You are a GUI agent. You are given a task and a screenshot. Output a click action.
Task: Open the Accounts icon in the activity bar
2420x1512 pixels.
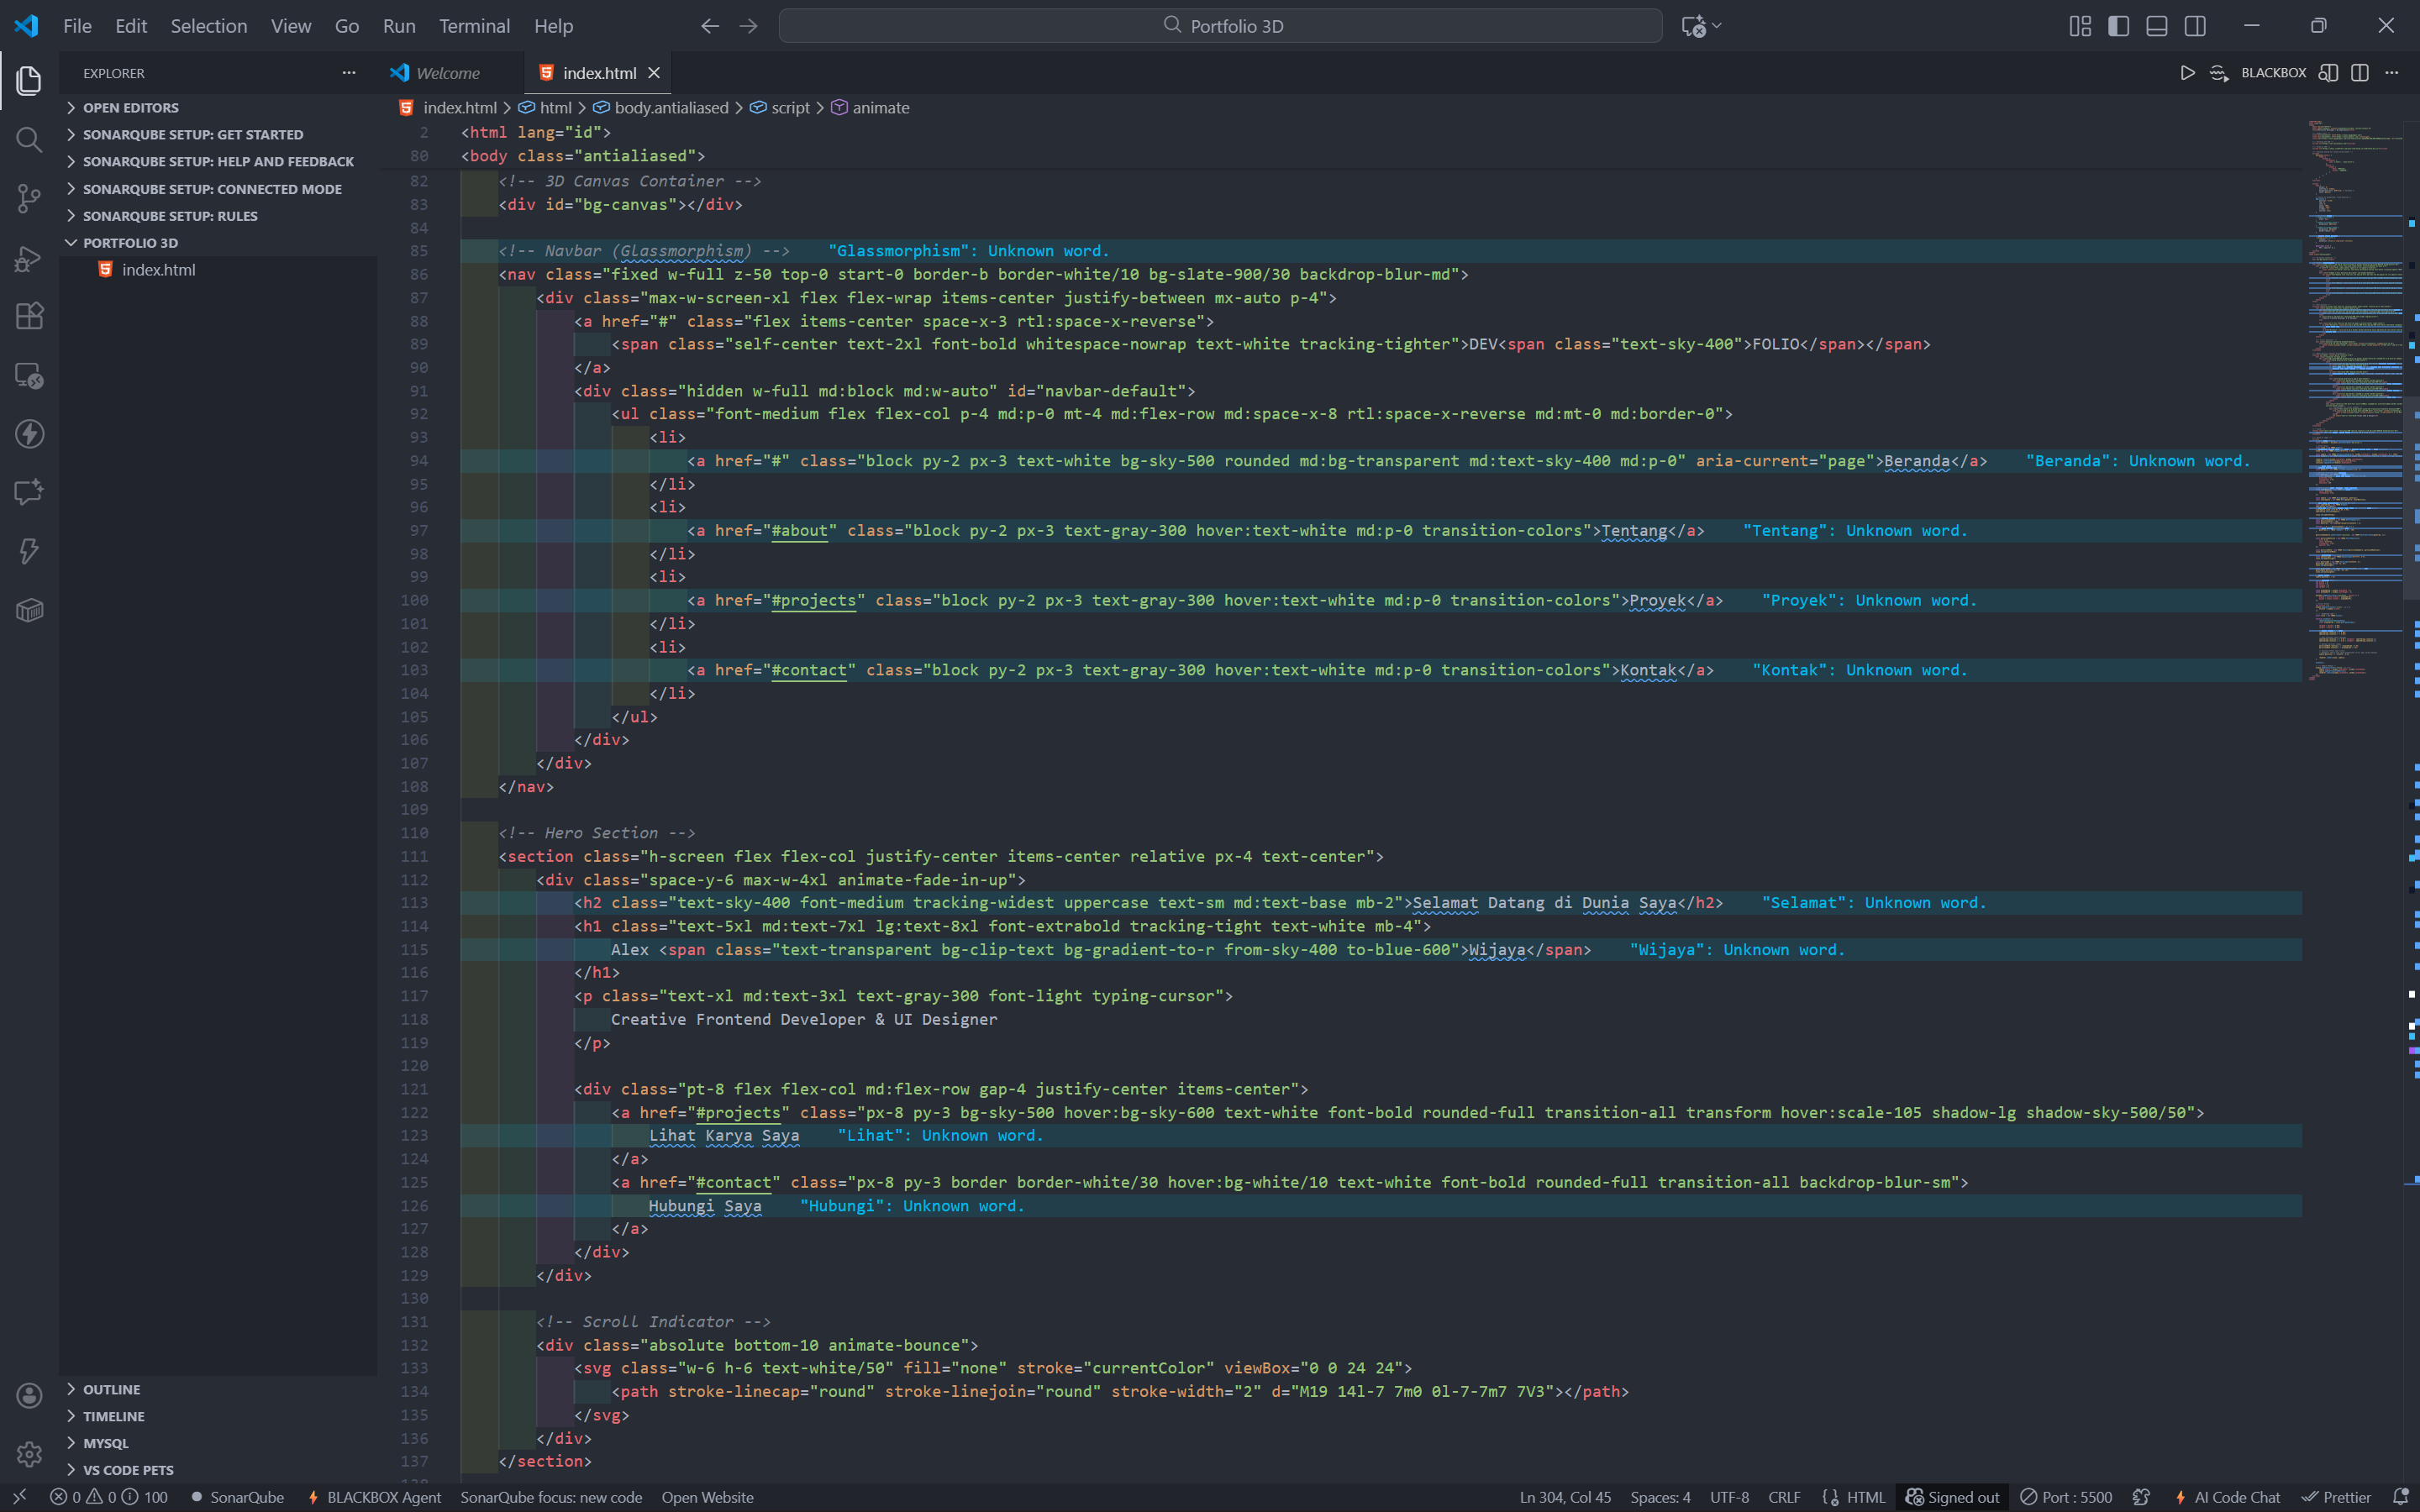pyautogui.click(x=28, y=1394)
